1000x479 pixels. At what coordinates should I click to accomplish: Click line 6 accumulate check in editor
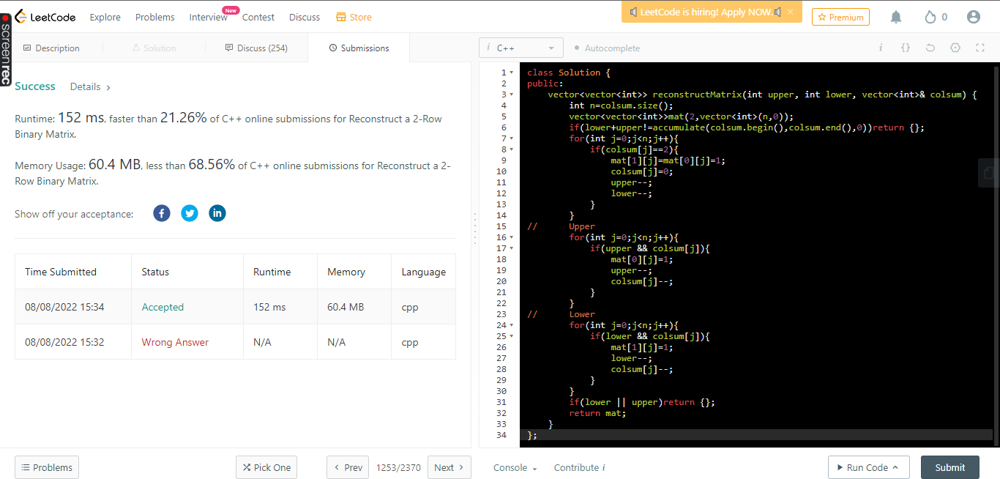746,128
